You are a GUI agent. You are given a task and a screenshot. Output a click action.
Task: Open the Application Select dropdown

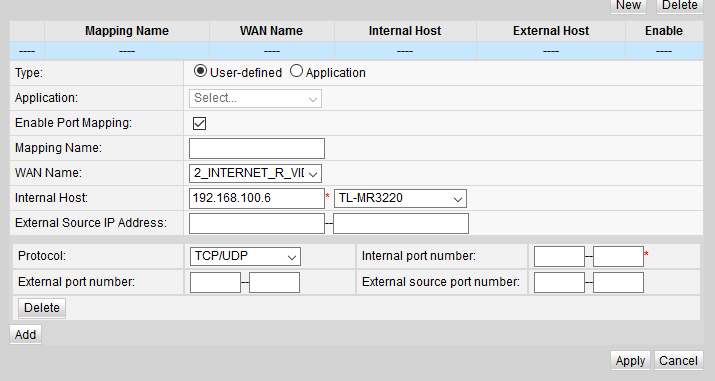pyautogui.click(x=255, y=98)
